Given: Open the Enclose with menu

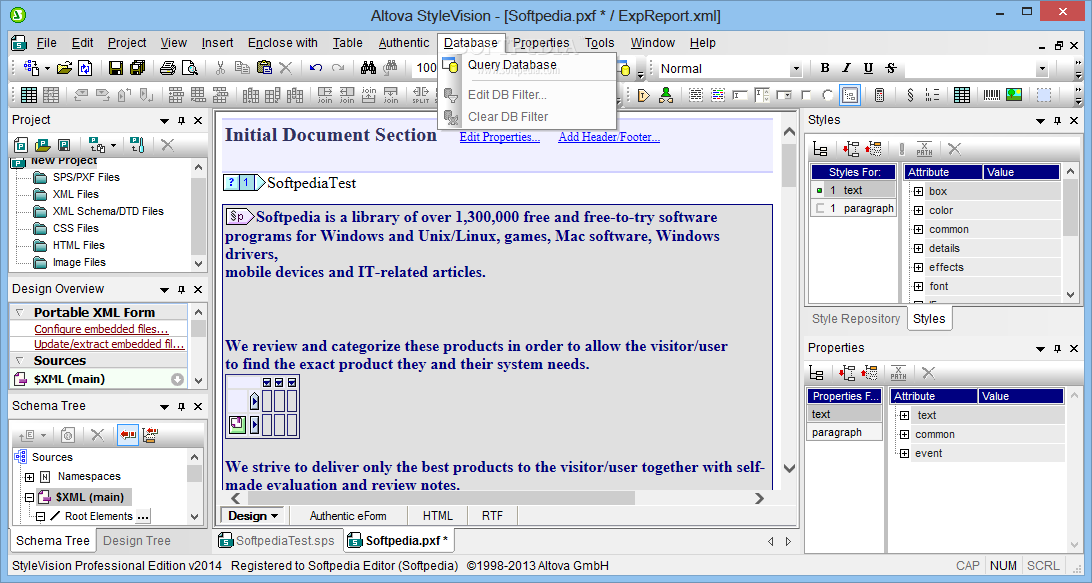Looking at the screenshot, I should (x=282, y=42).
